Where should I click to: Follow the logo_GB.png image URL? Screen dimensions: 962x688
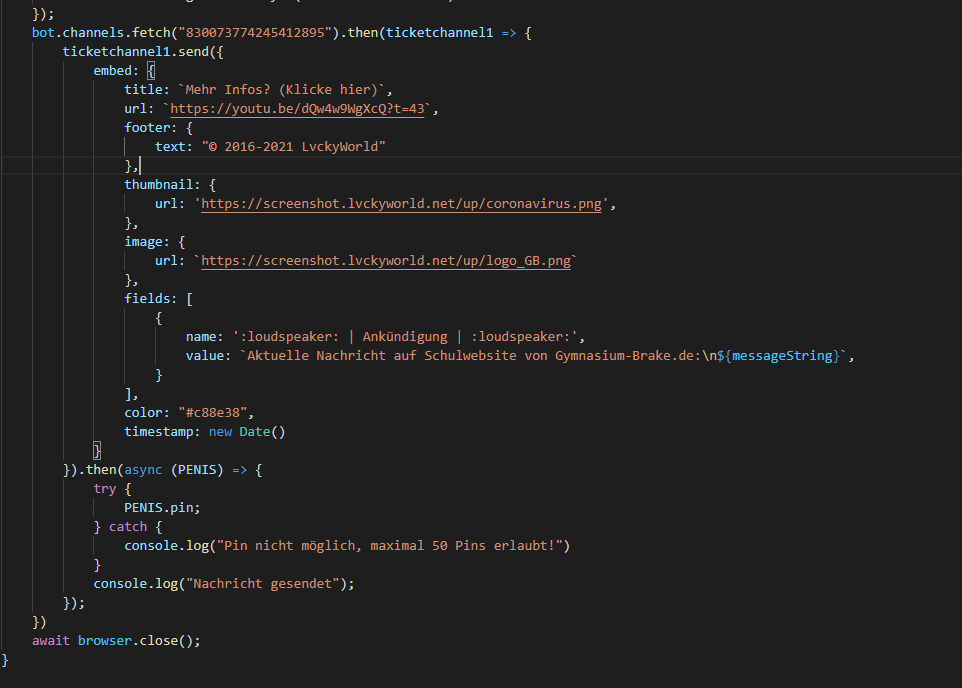point(387,261)
